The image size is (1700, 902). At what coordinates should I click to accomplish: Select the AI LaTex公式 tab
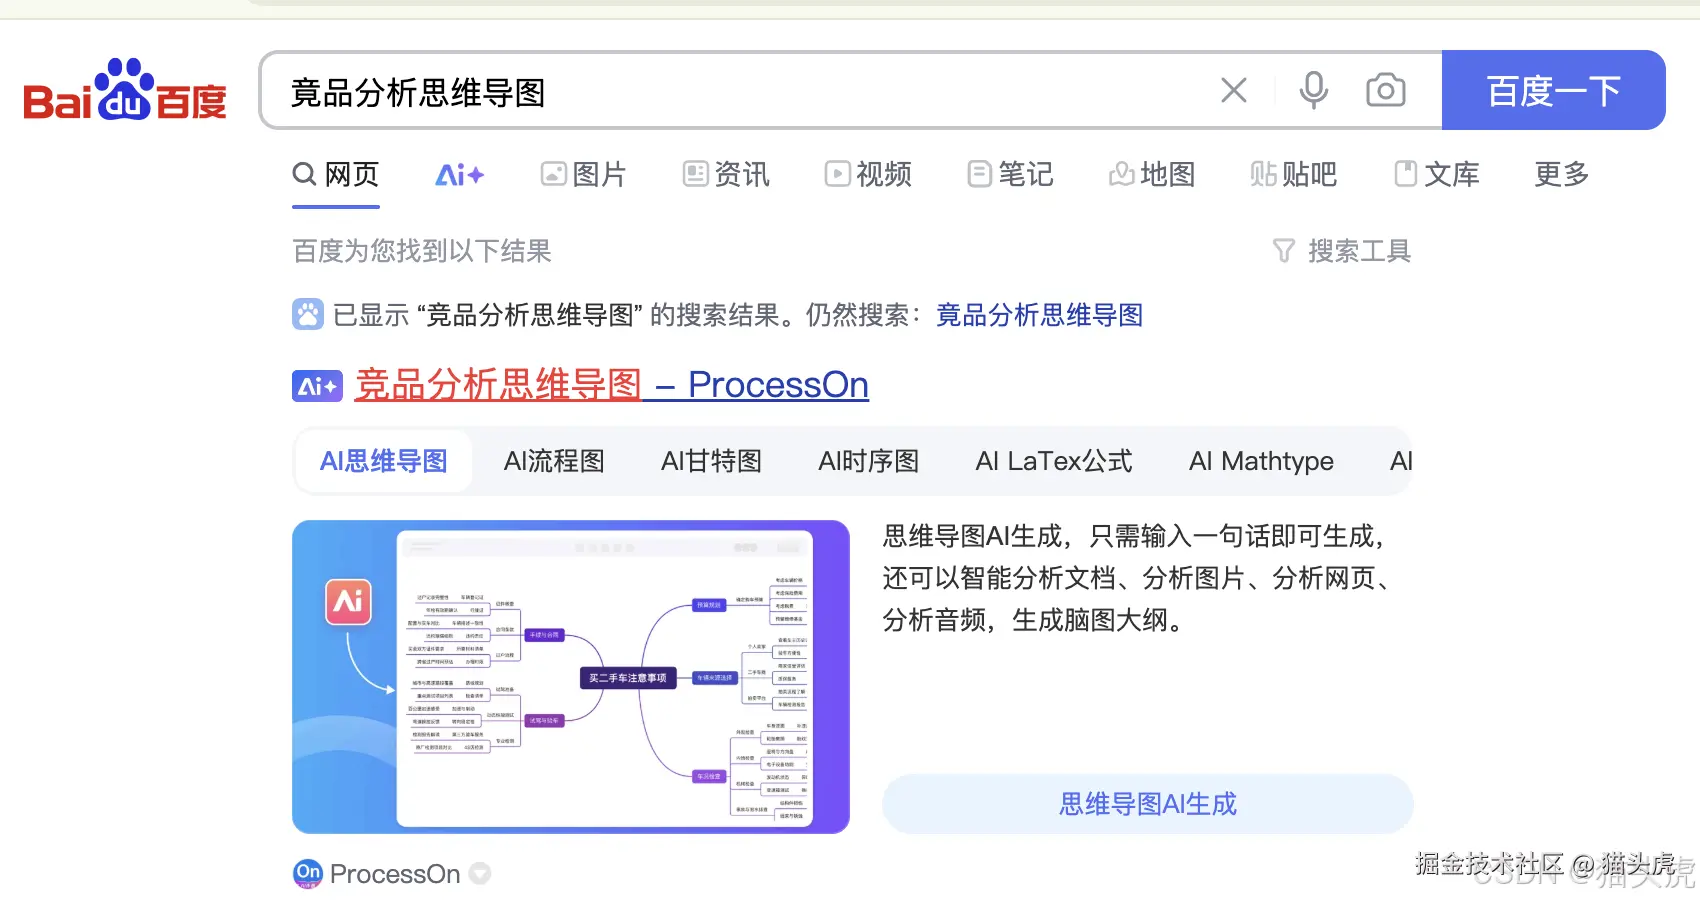click(1054, 461)
